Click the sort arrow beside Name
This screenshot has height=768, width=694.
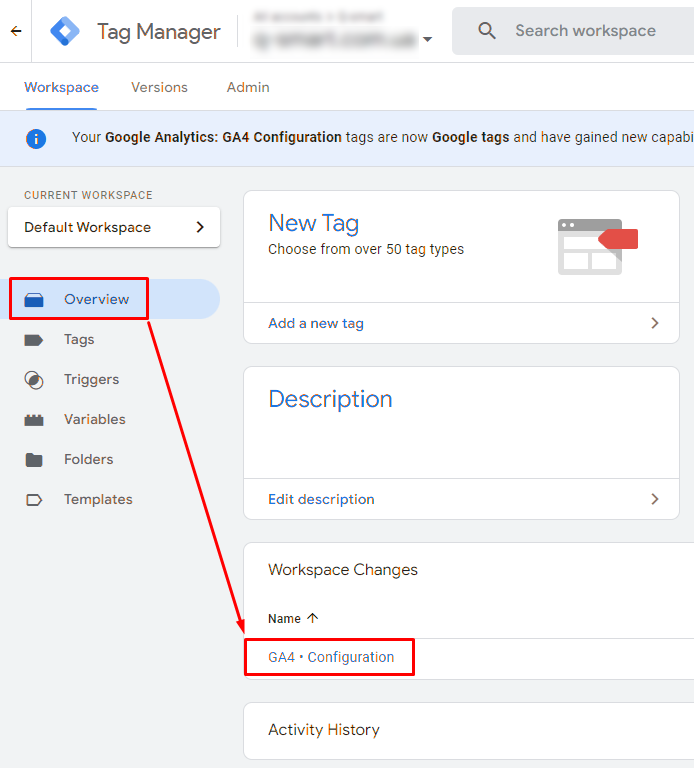coord(312,618)
